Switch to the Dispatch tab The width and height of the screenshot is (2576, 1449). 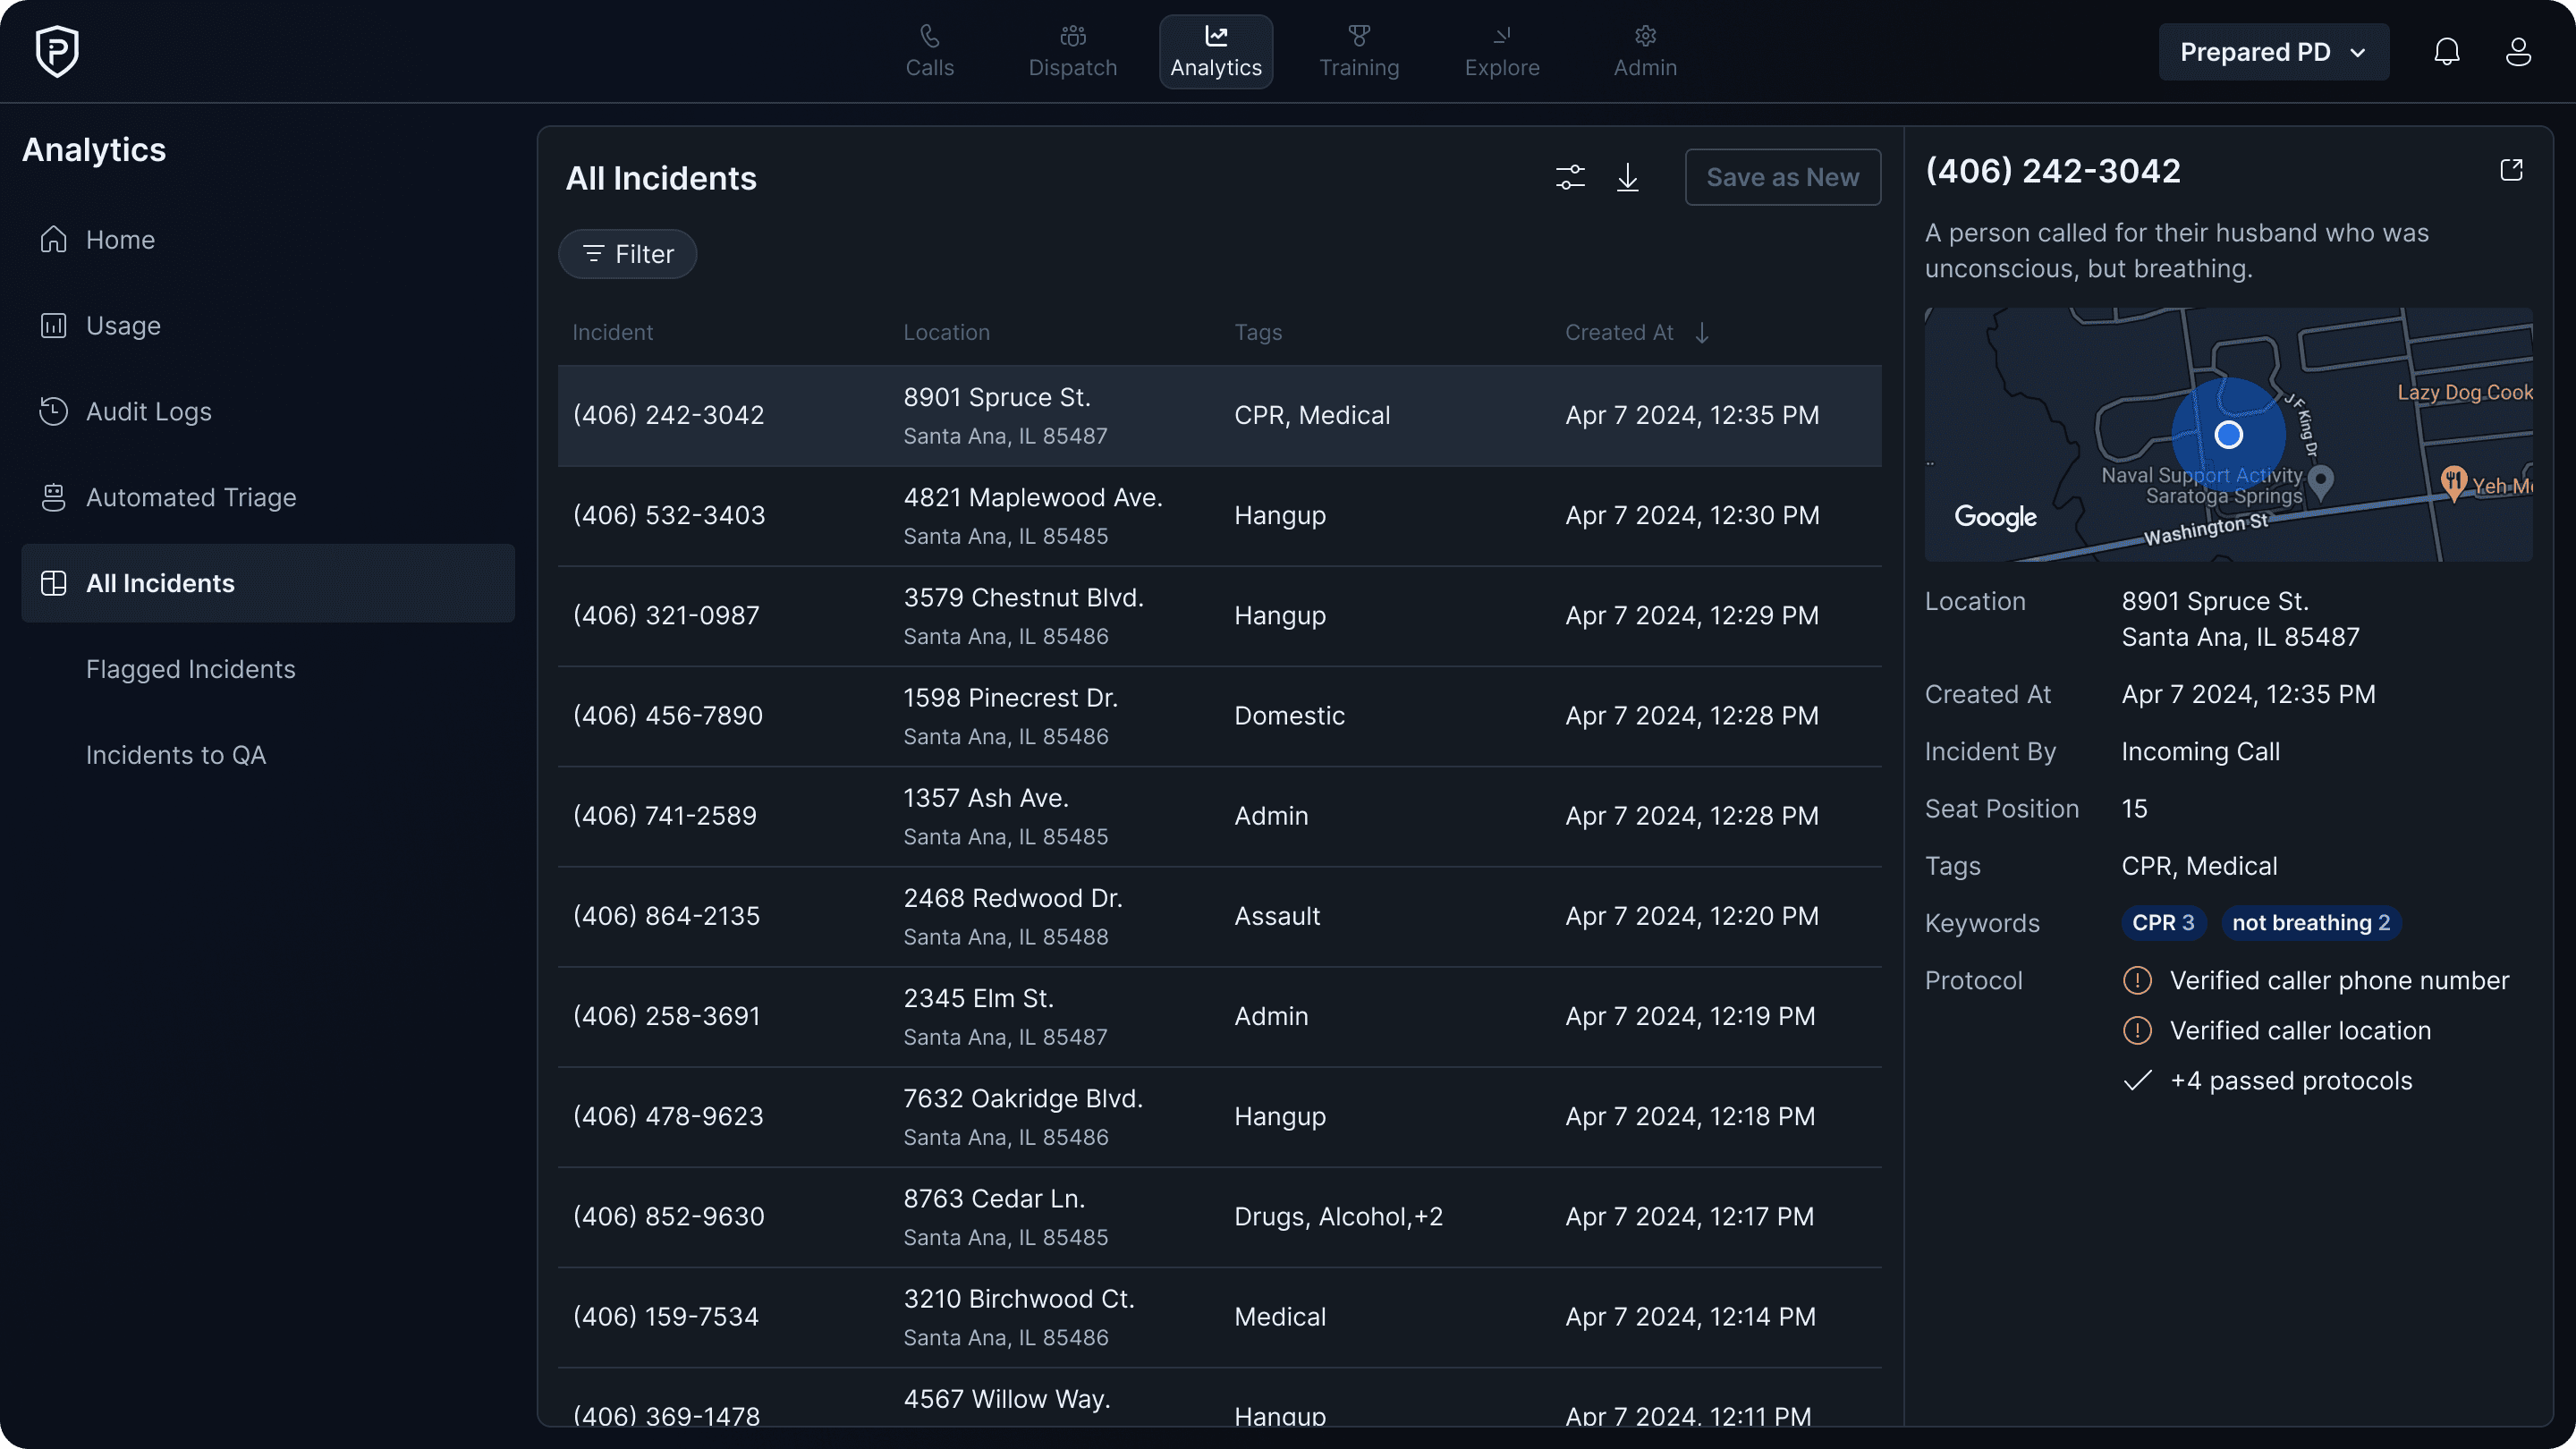(1072, 52)
